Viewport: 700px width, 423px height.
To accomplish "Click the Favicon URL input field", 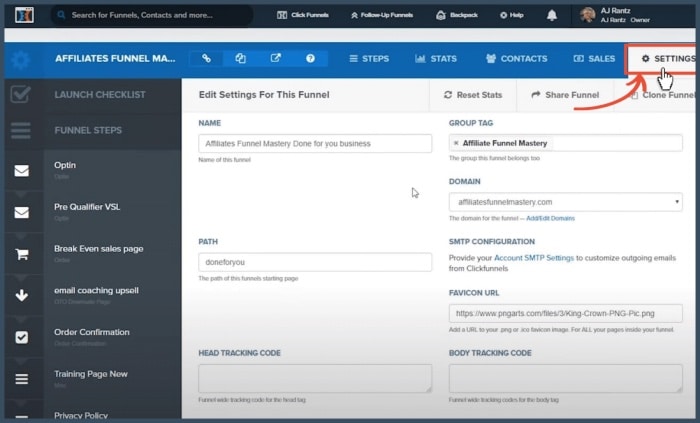I will 566,313.
